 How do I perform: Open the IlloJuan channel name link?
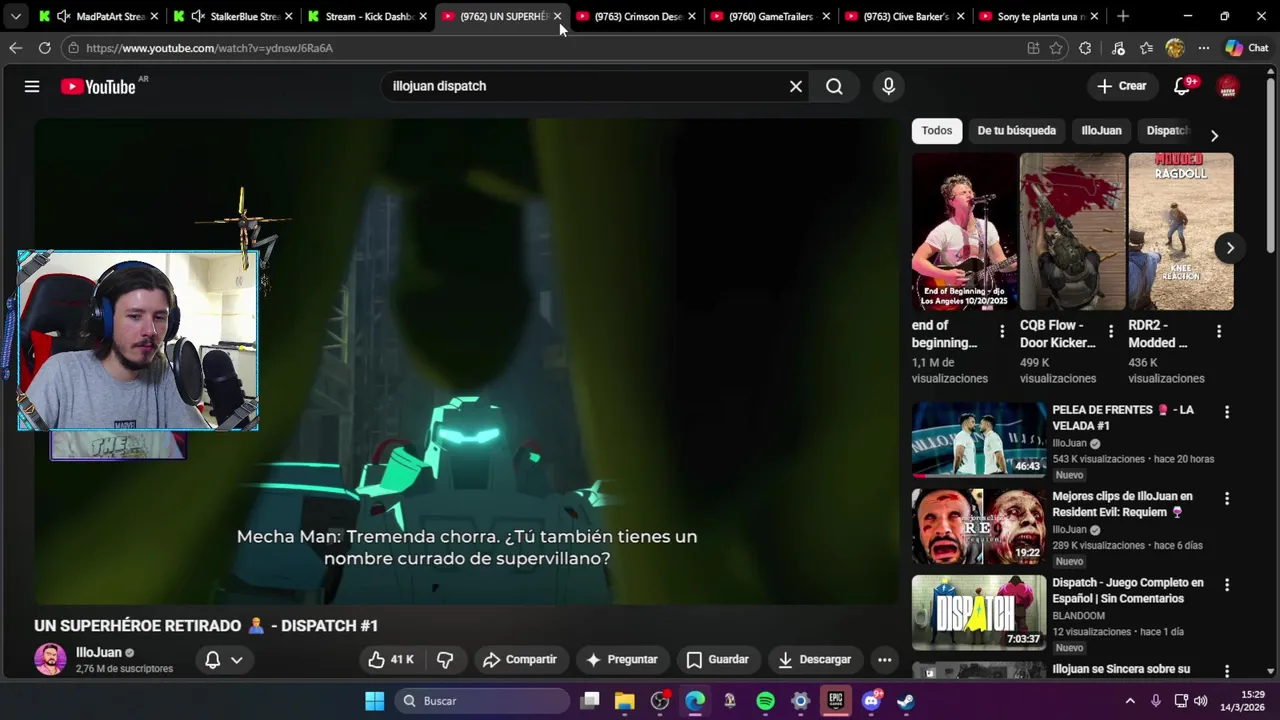(x=98, y=652)
